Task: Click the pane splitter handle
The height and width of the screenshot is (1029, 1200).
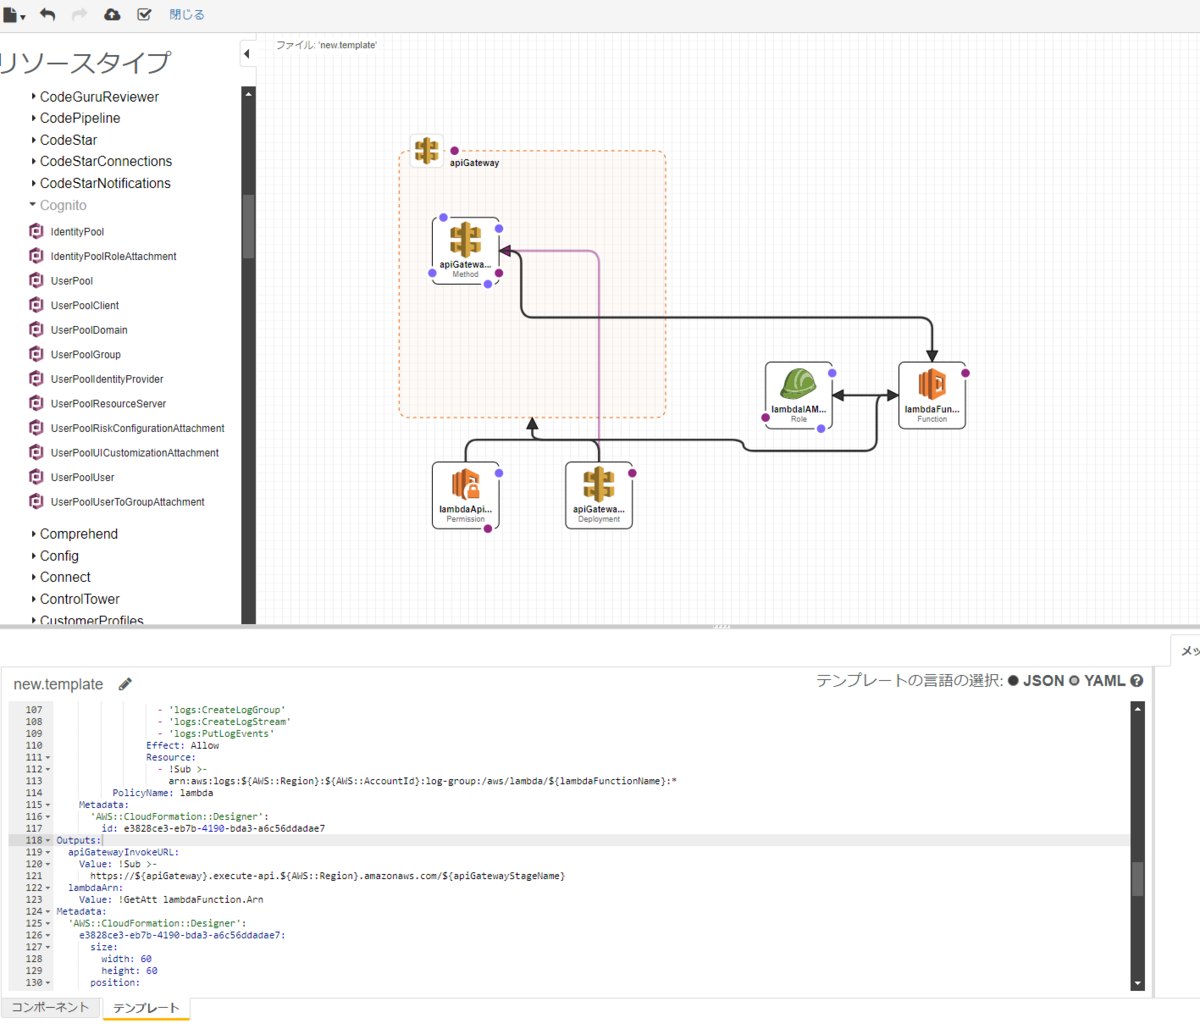Action: (x=721, y=626)
